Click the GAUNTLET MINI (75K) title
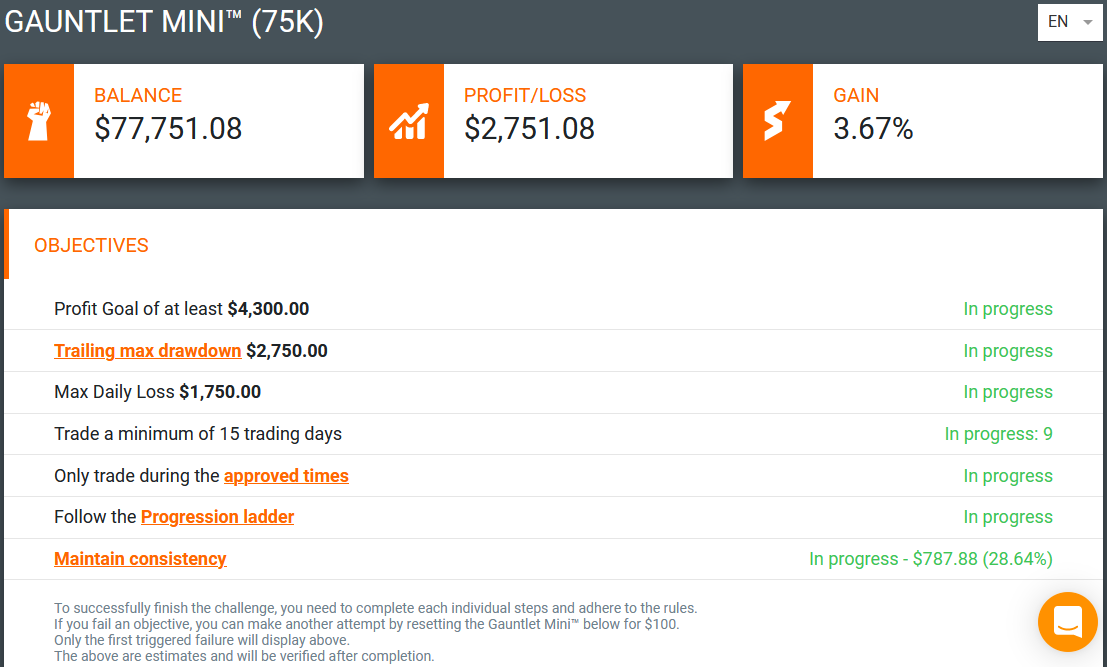The height and width of the screenshot is (667, 1107). 164,22
